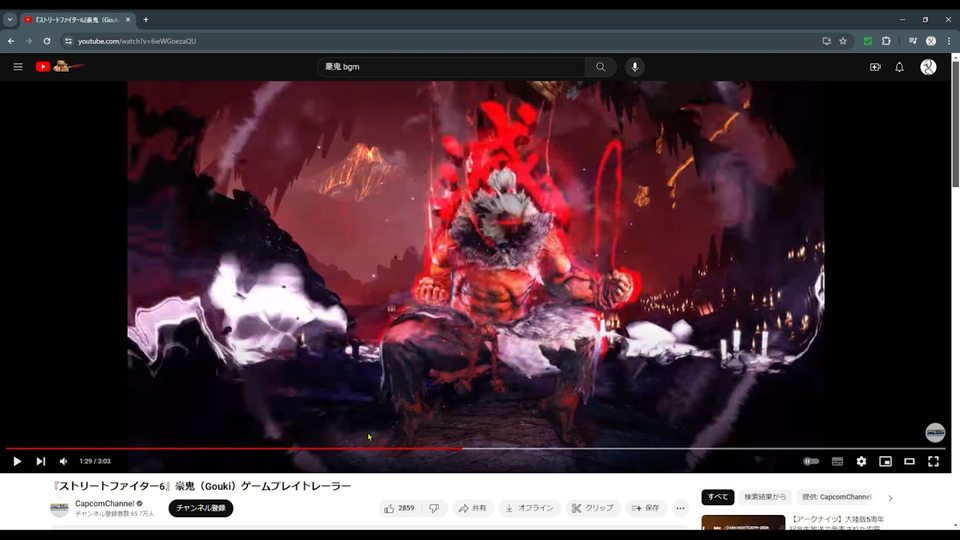
Task: Enter fullscreen mode
Action: tap(933, 461)
